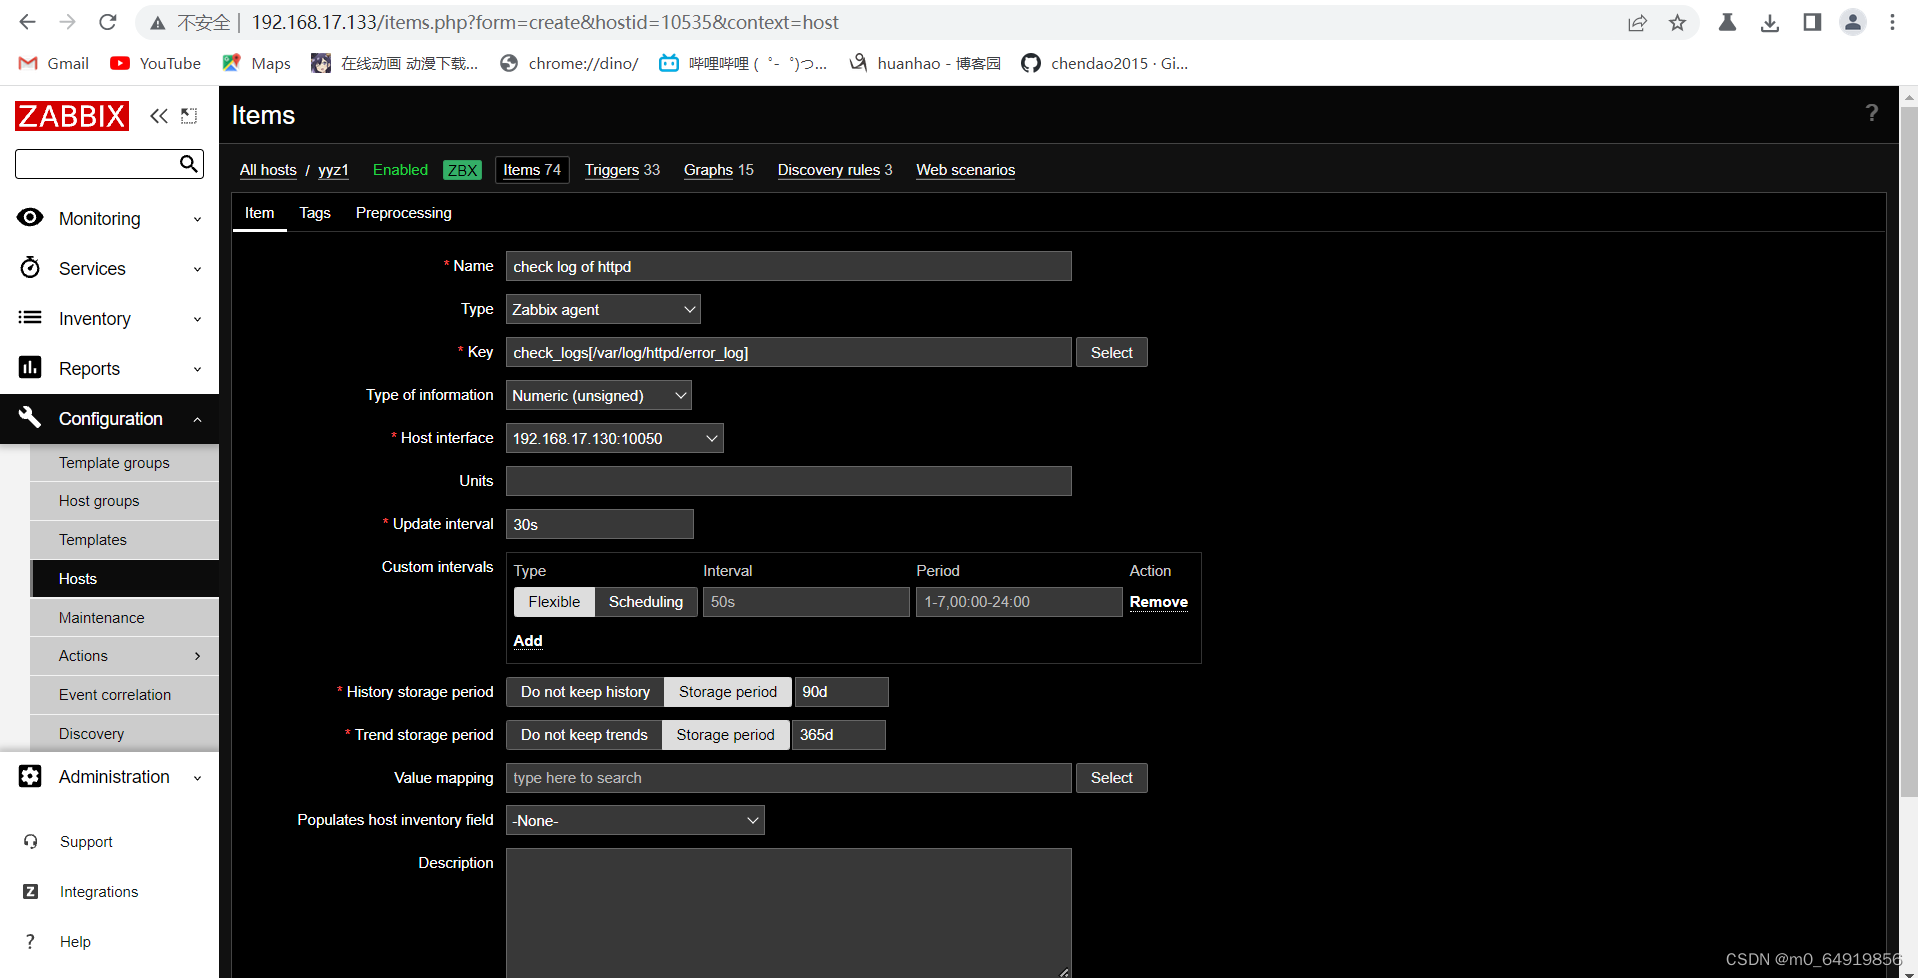Open Discovery rules 3 link
Screen dimensions: 1918x978
835,170
